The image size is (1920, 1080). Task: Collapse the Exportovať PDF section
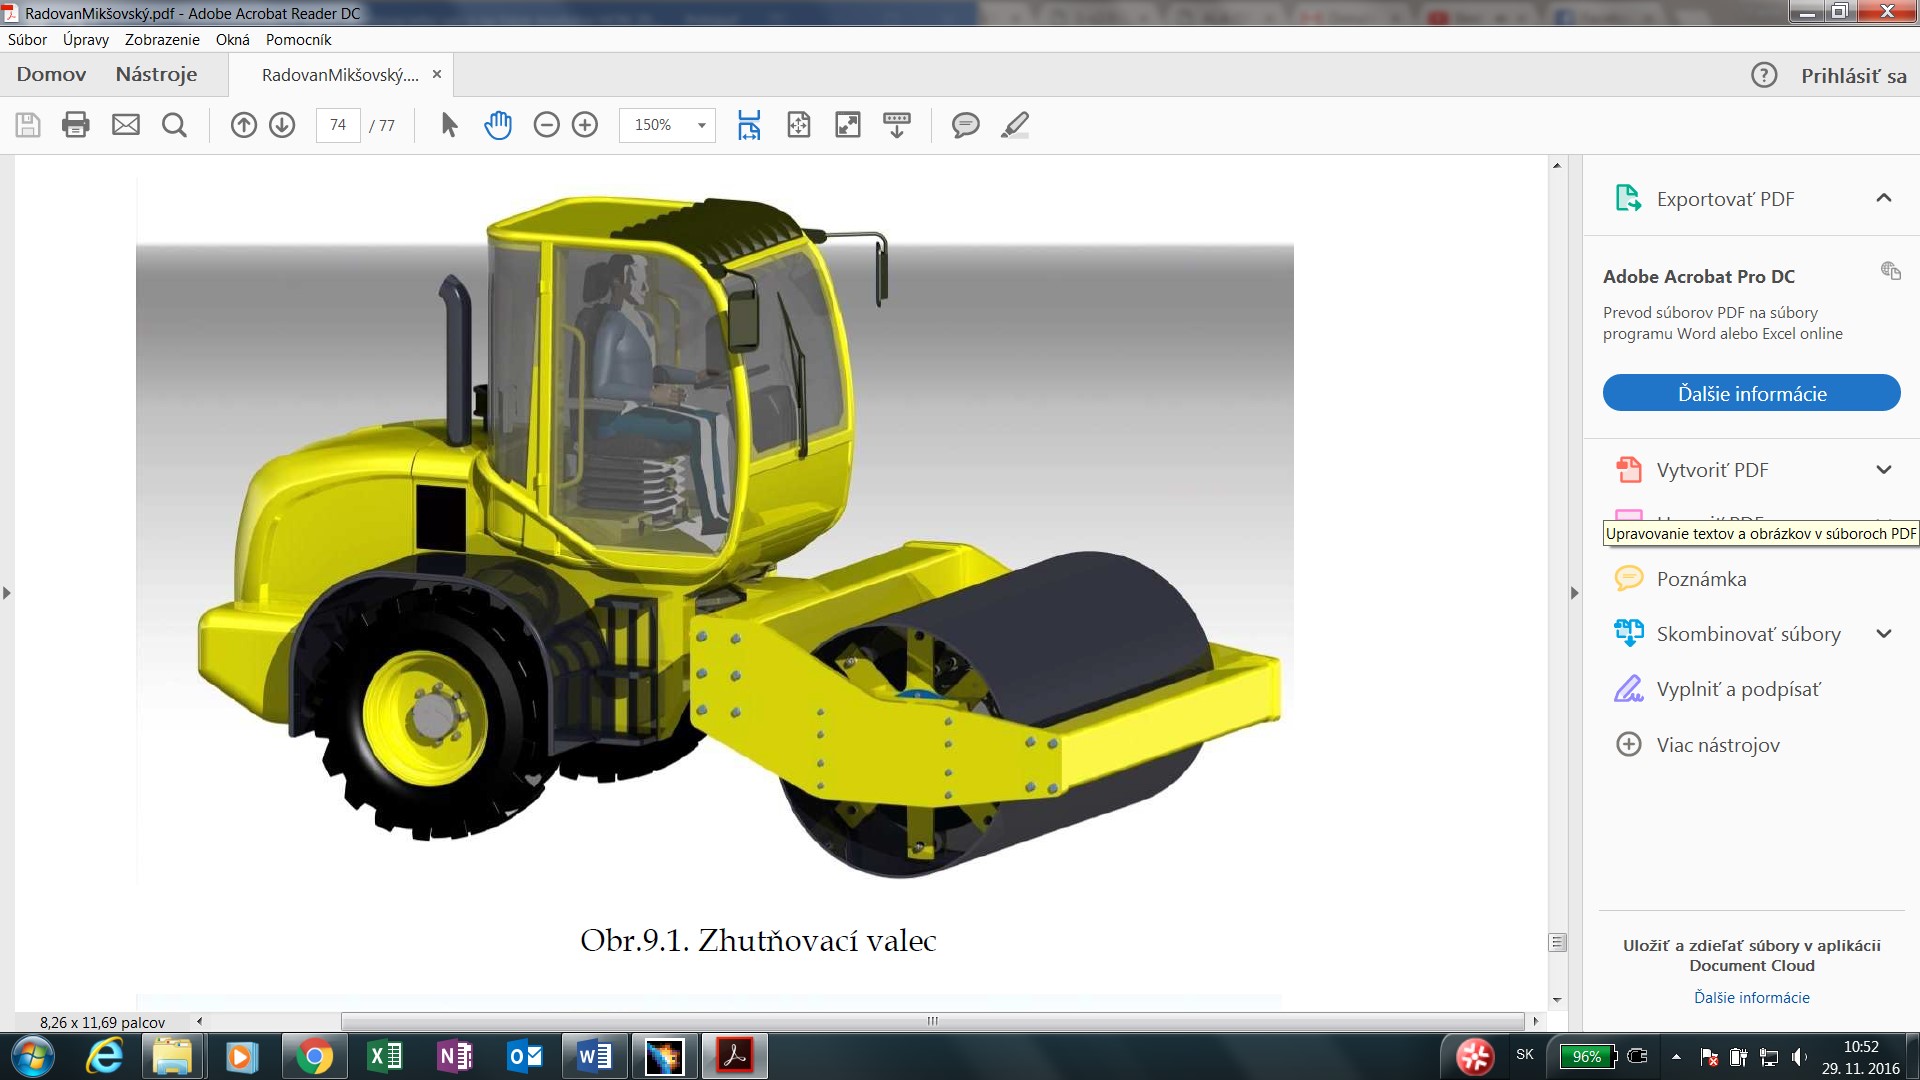pos(1884,198)
